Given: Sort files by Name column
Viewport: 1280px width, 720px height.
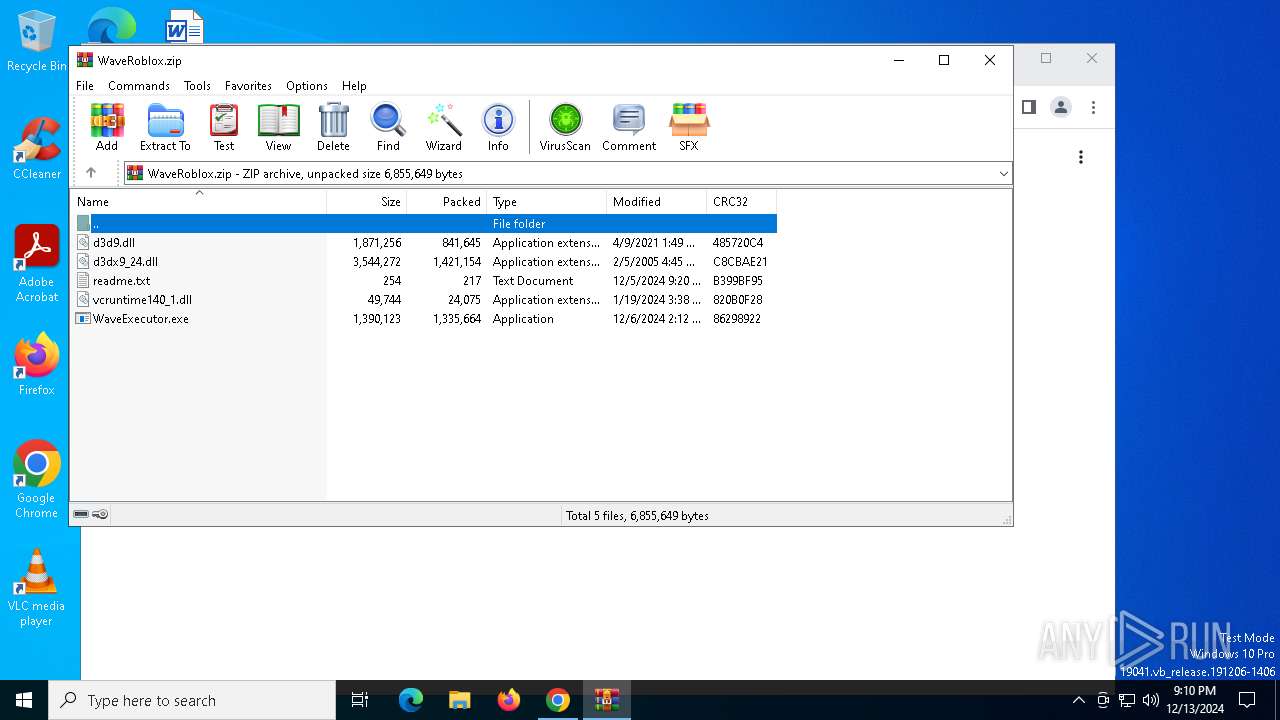Looking at the screenshot, I should (198, 202).
